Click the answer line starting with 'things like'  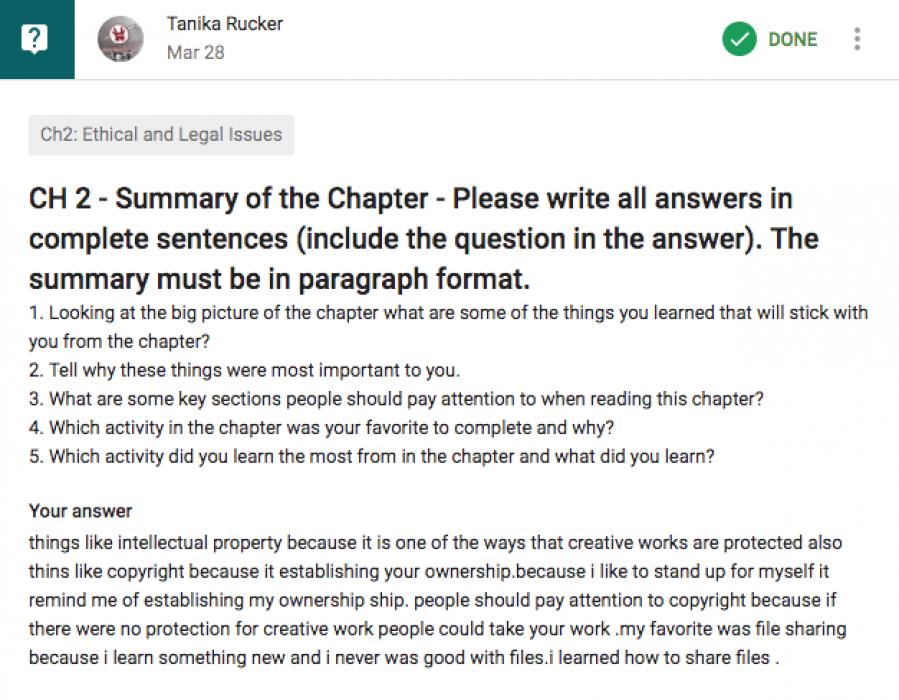(435, 543)
